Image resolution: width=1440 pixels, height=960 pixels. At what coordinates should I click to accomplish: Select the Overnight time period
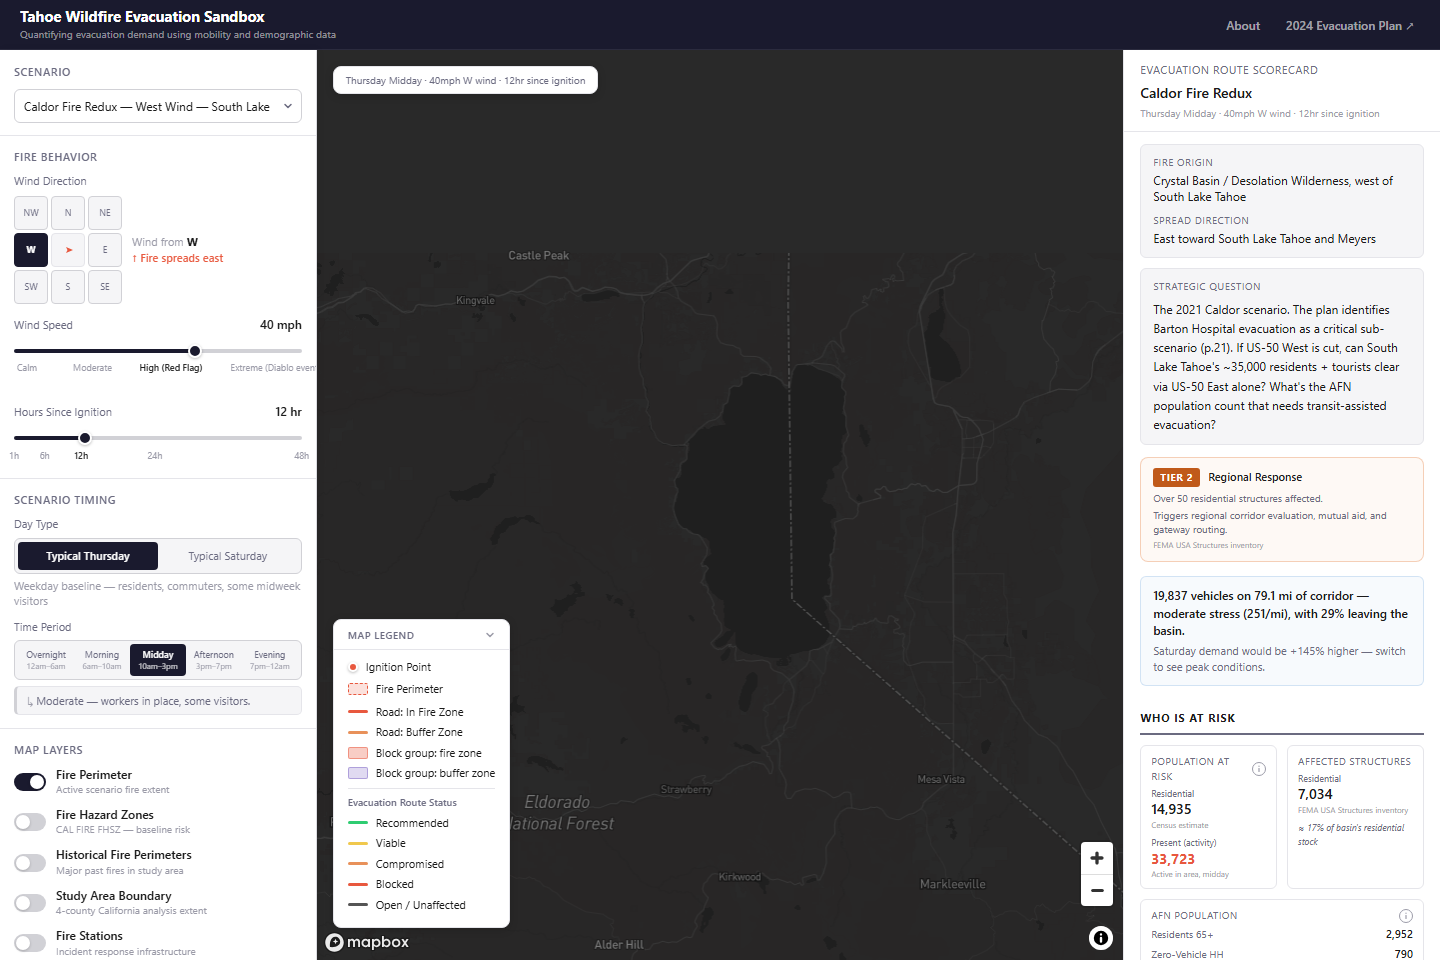46,660
